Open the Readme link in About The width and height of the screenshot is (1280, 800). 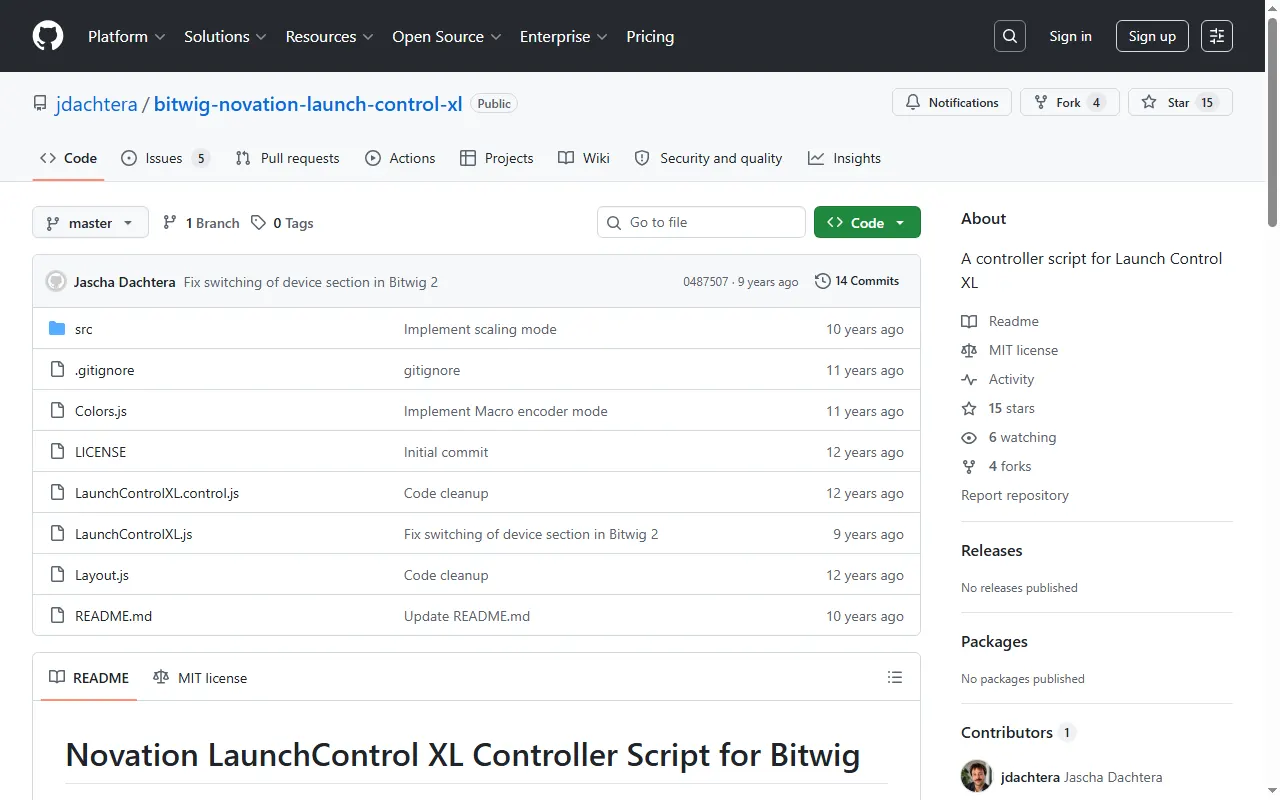point(1000,321)
